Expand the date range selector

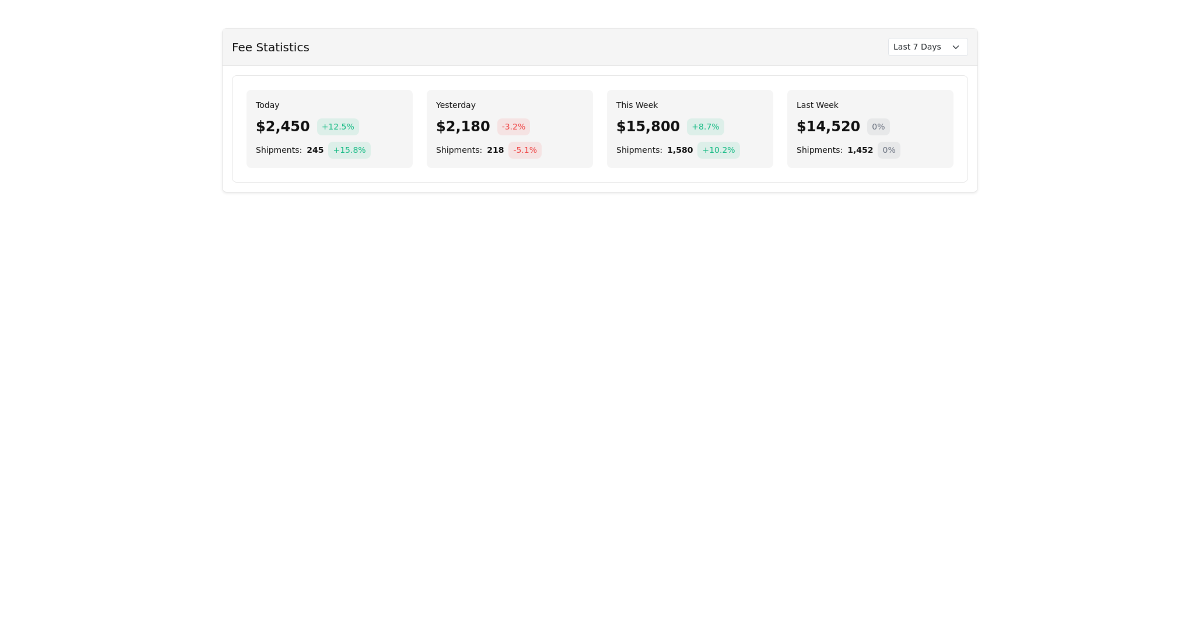pos(925,47)
